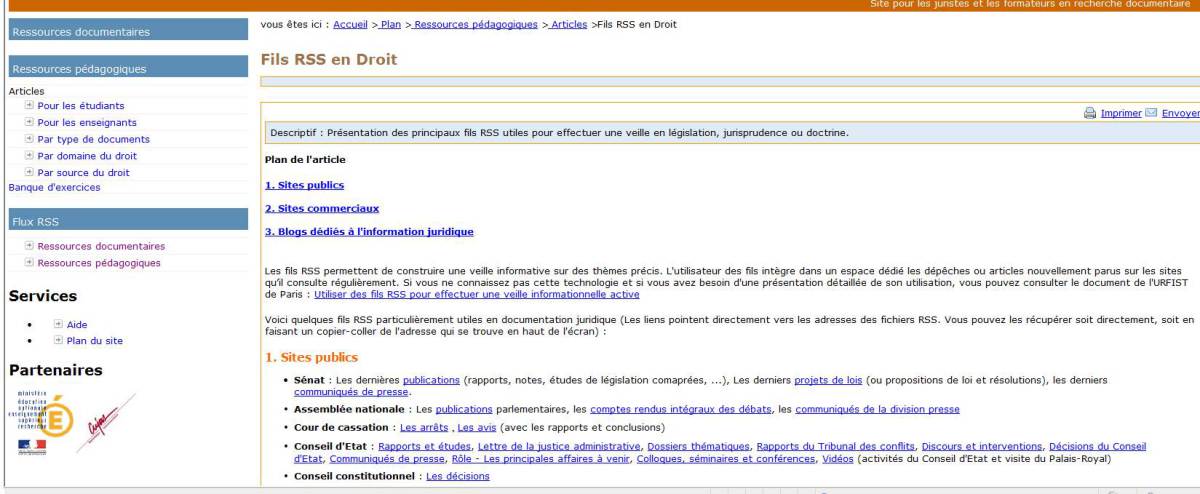The image size is (1200, 494).
Task: Expand the 'Par domaine du droit' node
Action: tap(29, 156)
